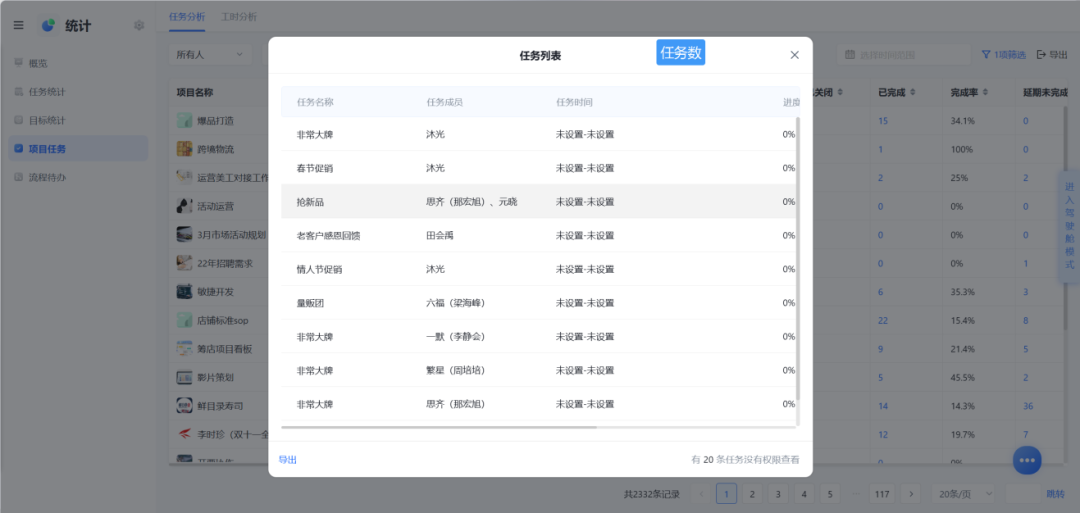Image resolution: width=1080 pixels, height=513 pixels.
Task: Click the 1项筛选 filter button
Action: pos(1004,54)
